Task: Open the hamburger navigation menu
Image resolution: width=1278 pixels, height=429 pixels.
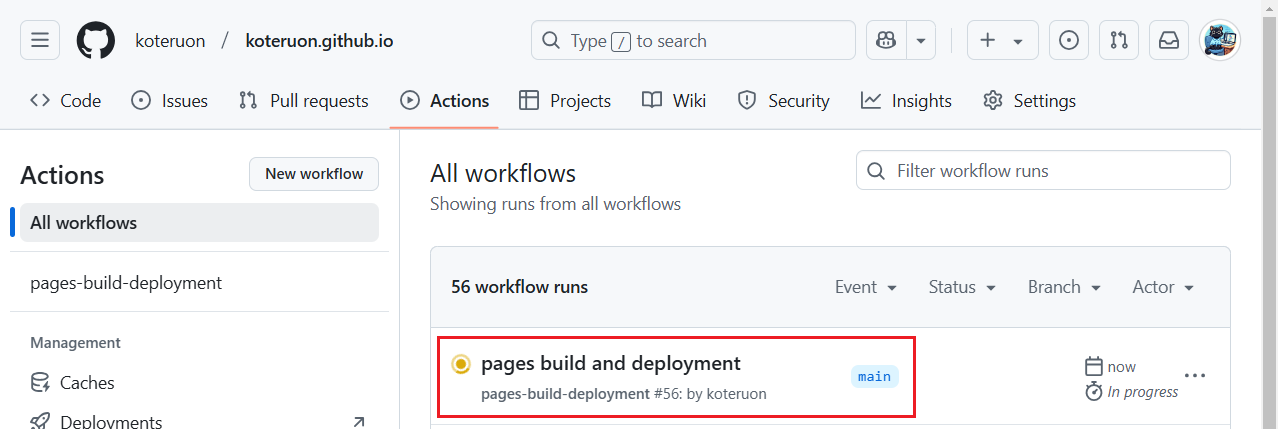Action: point(40,40)
